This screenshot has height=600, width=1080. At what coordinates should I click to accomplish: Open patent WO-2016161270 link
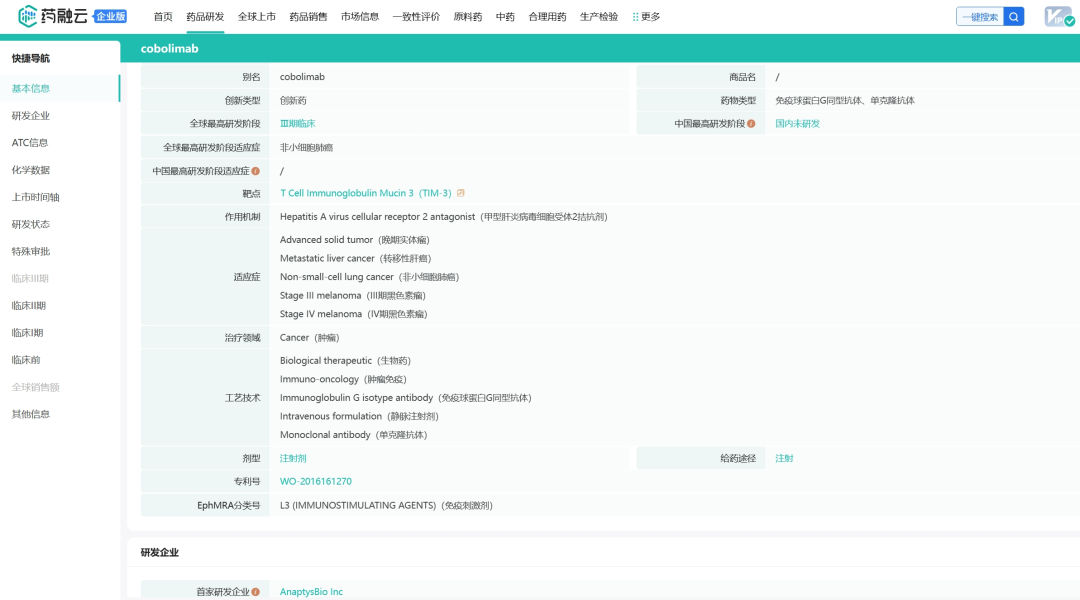[x=315, y=482]
